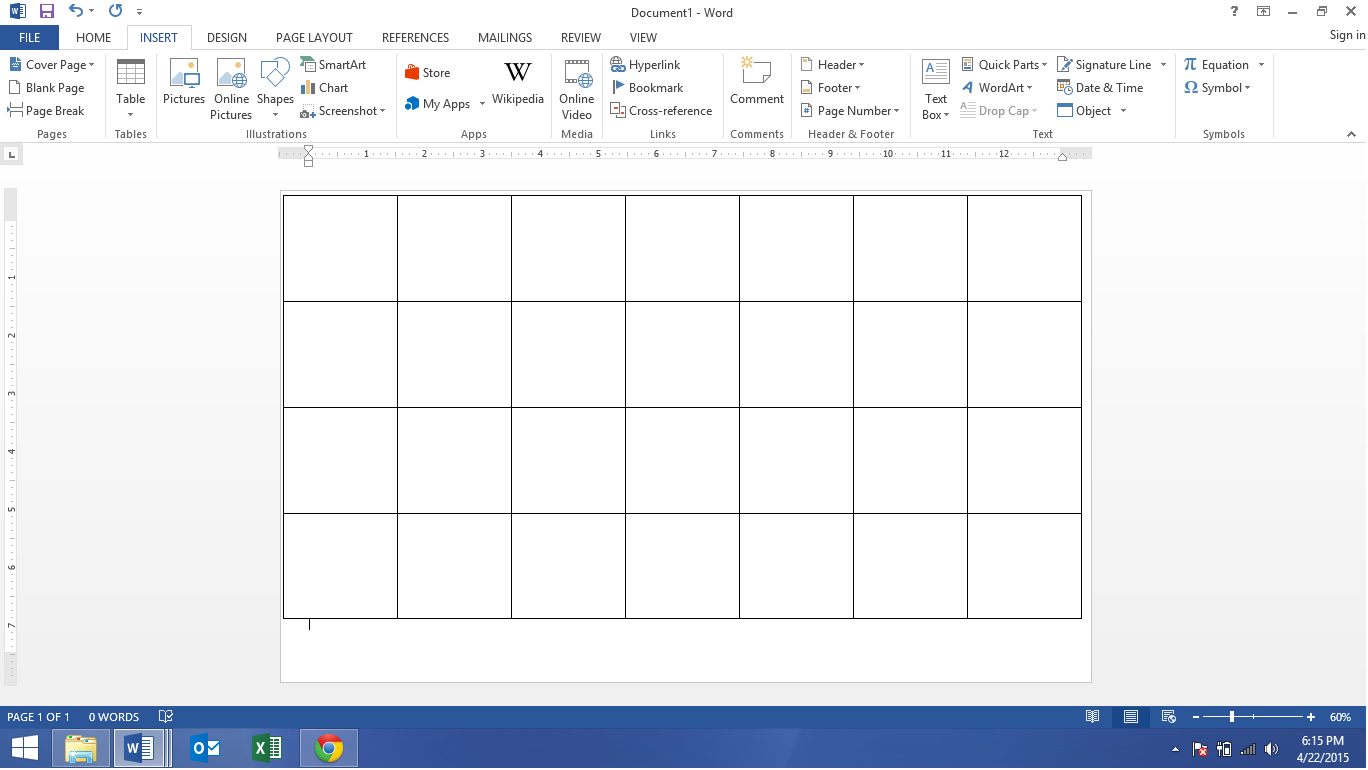This screenshot has height=770, width=1368.
Task: Open the Page Number menu
Action: [850, 110]
